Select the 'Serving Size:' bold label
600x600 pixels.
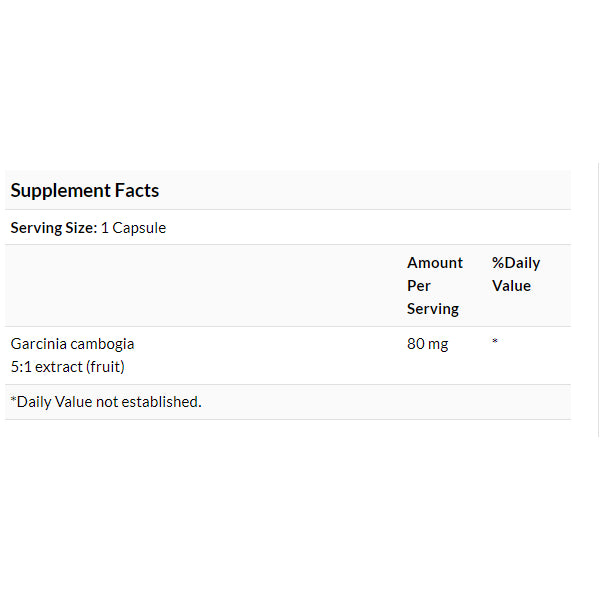point(53,228)
